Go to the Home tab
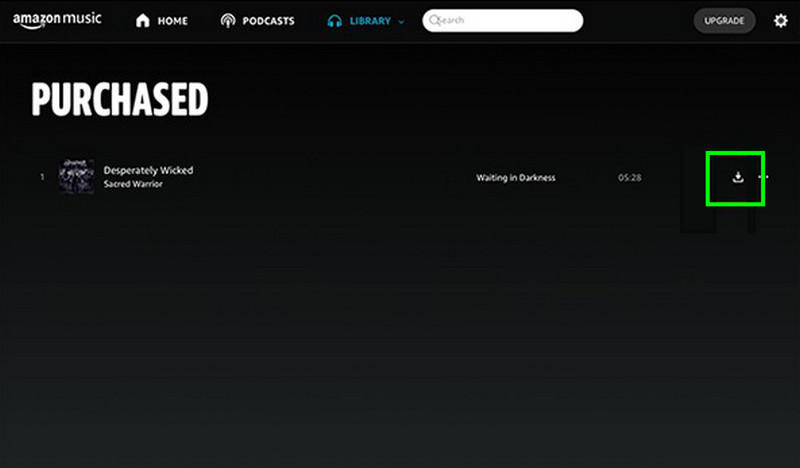 tap(162, 21)
